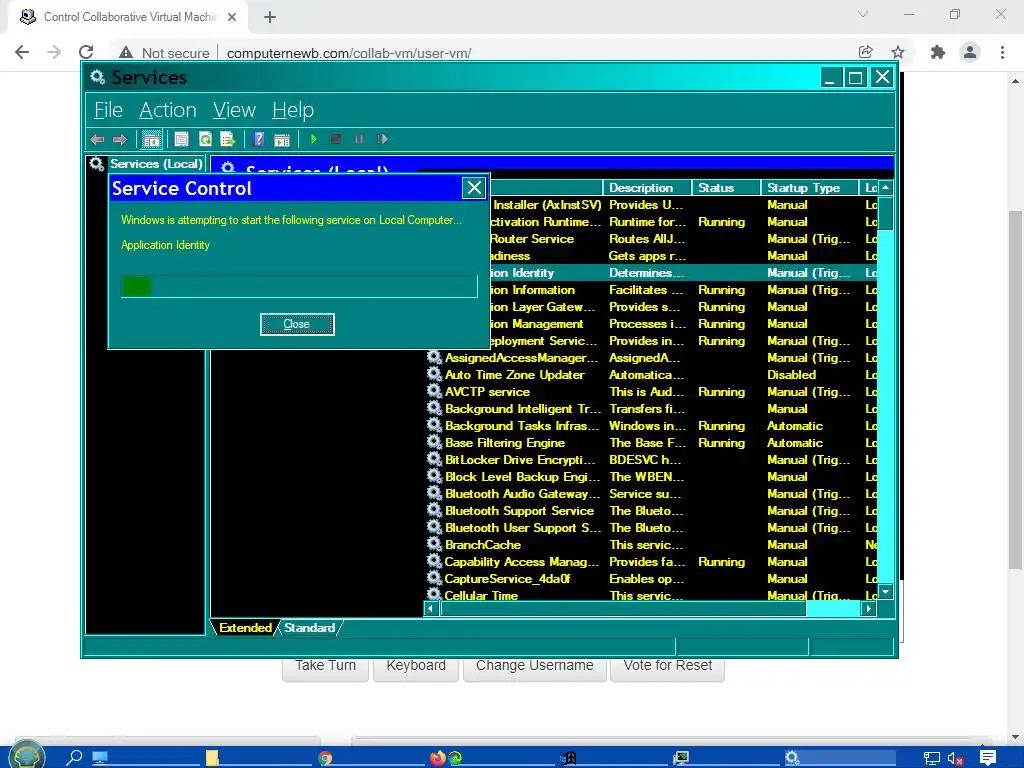Click the Service Control progress bar
1024x768 pixels.
click(x=299, y=286)
